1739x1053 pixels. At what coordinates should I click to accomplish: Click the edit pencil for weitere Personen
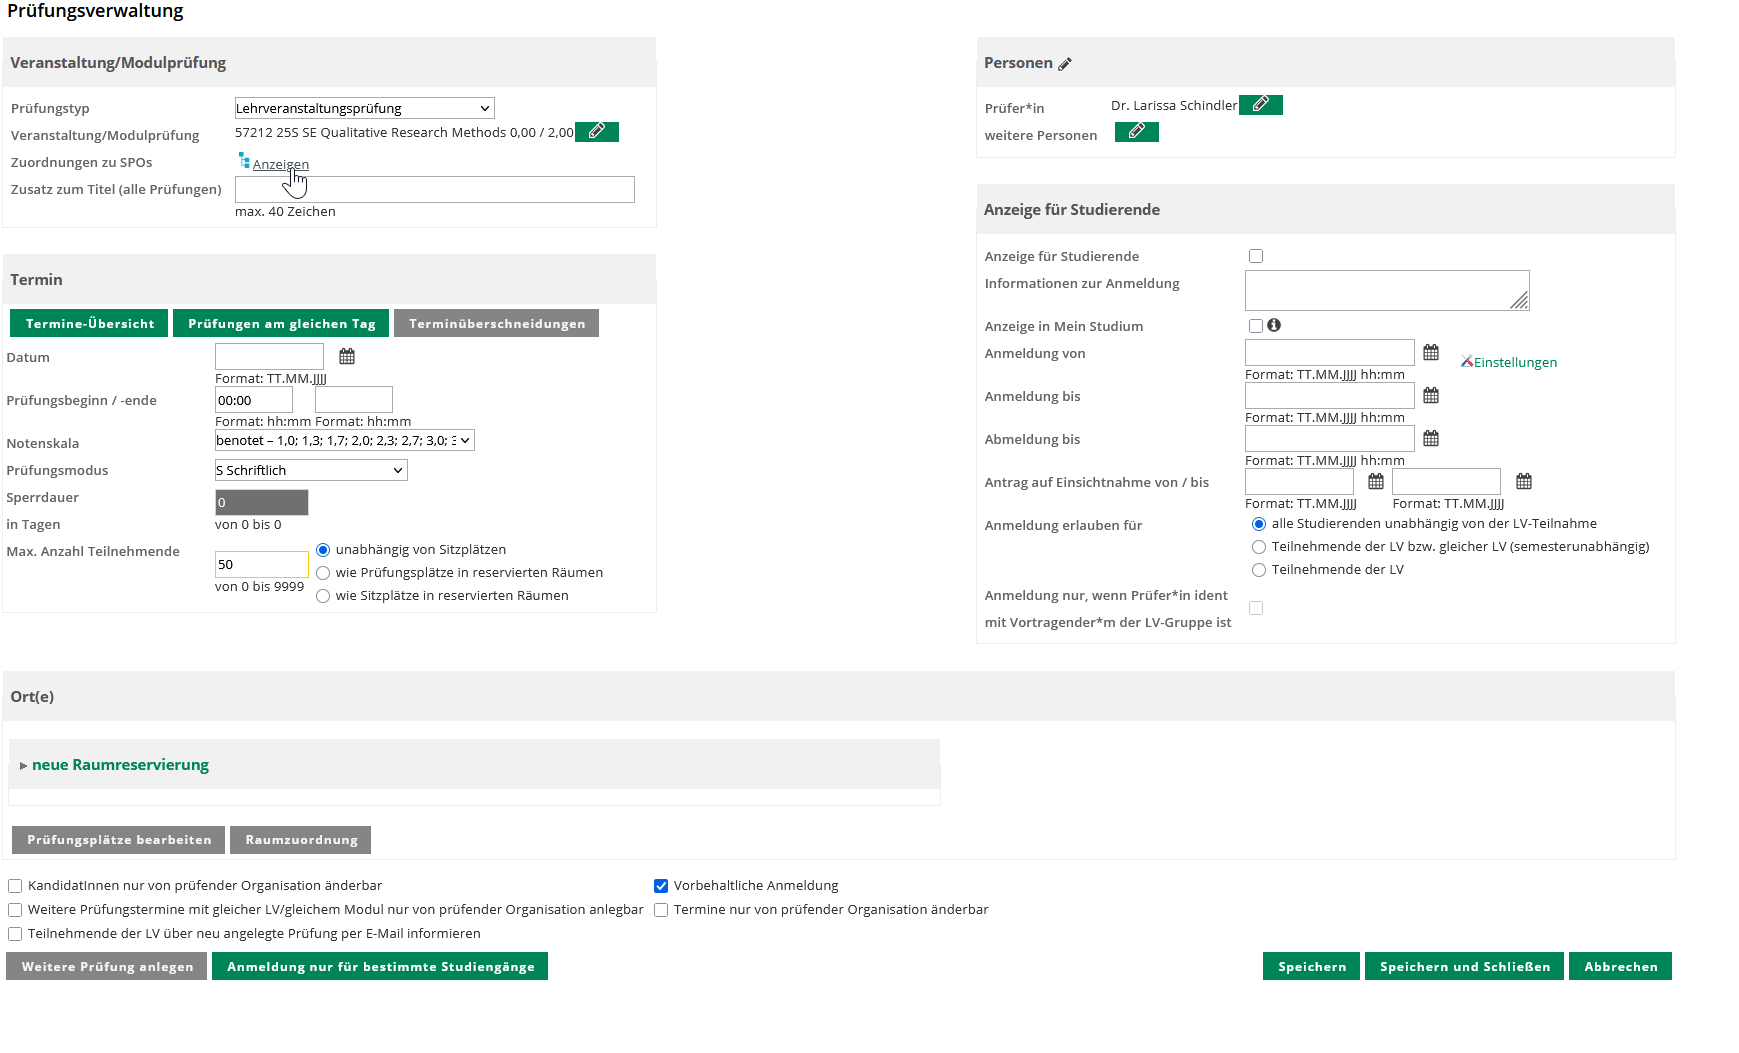click(1136, 132)
